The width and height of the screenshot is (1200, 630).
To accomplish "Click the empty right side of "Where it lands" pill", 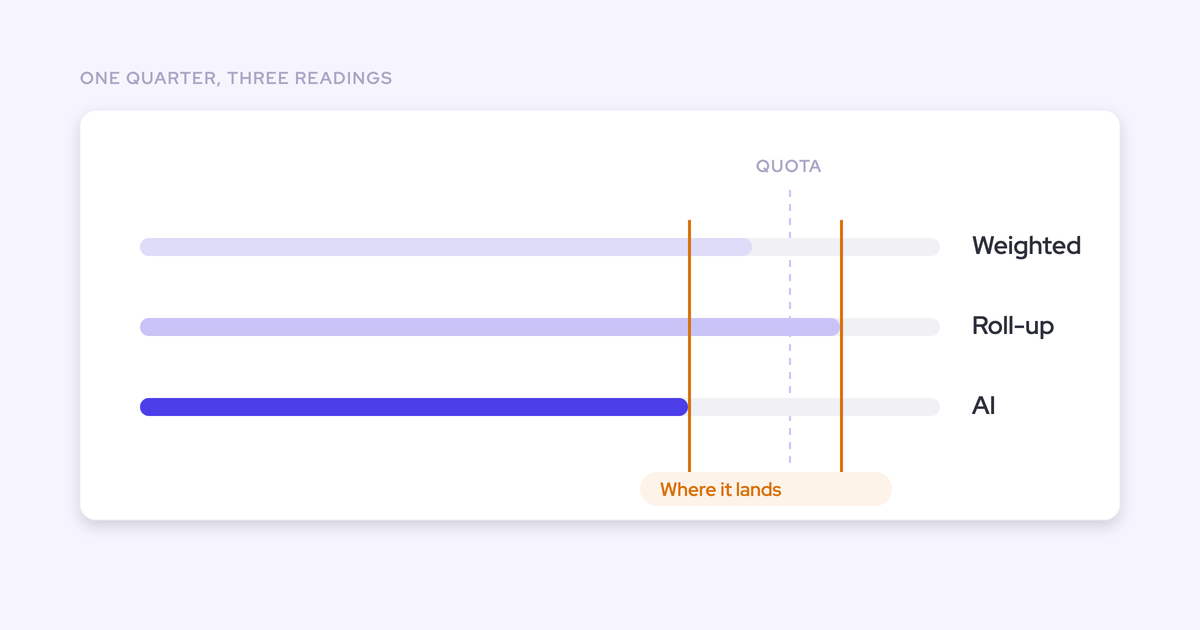I will pos(838,489).
